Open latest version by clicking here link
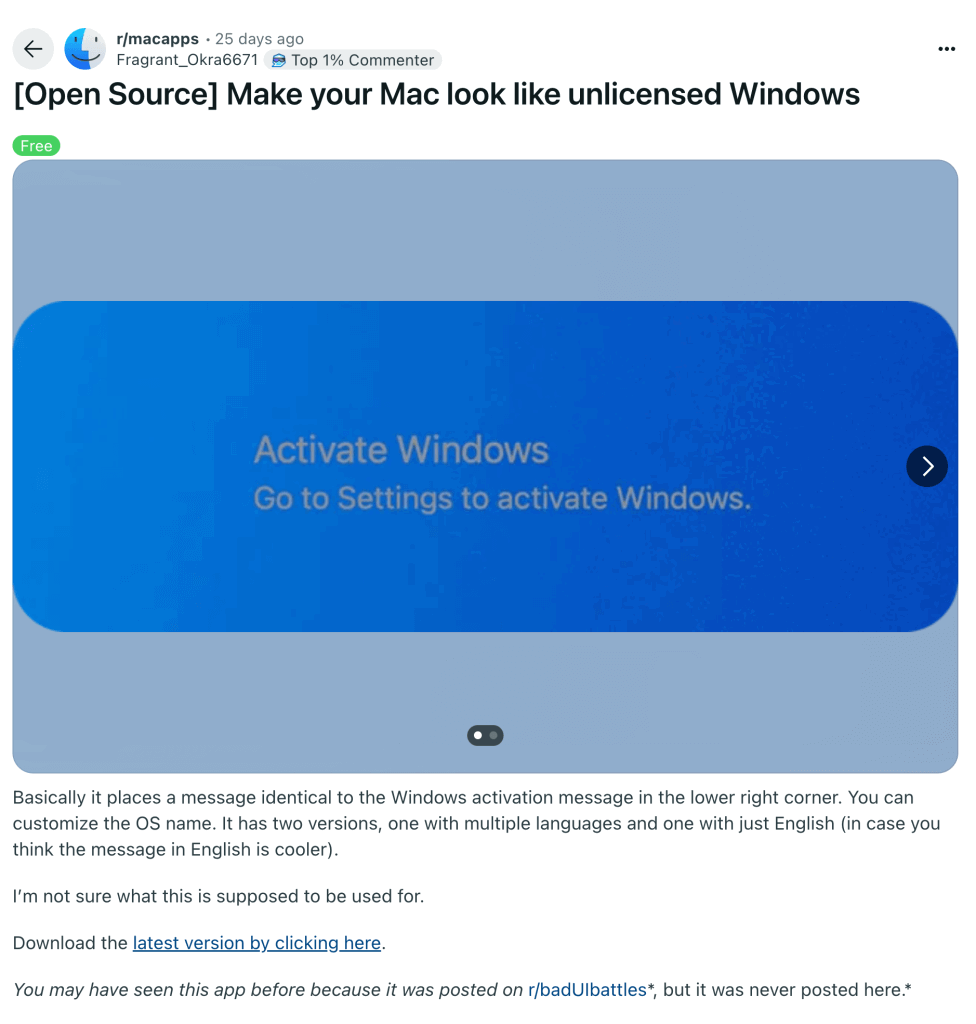This screenshot has height=1024, width=976. 257,943
